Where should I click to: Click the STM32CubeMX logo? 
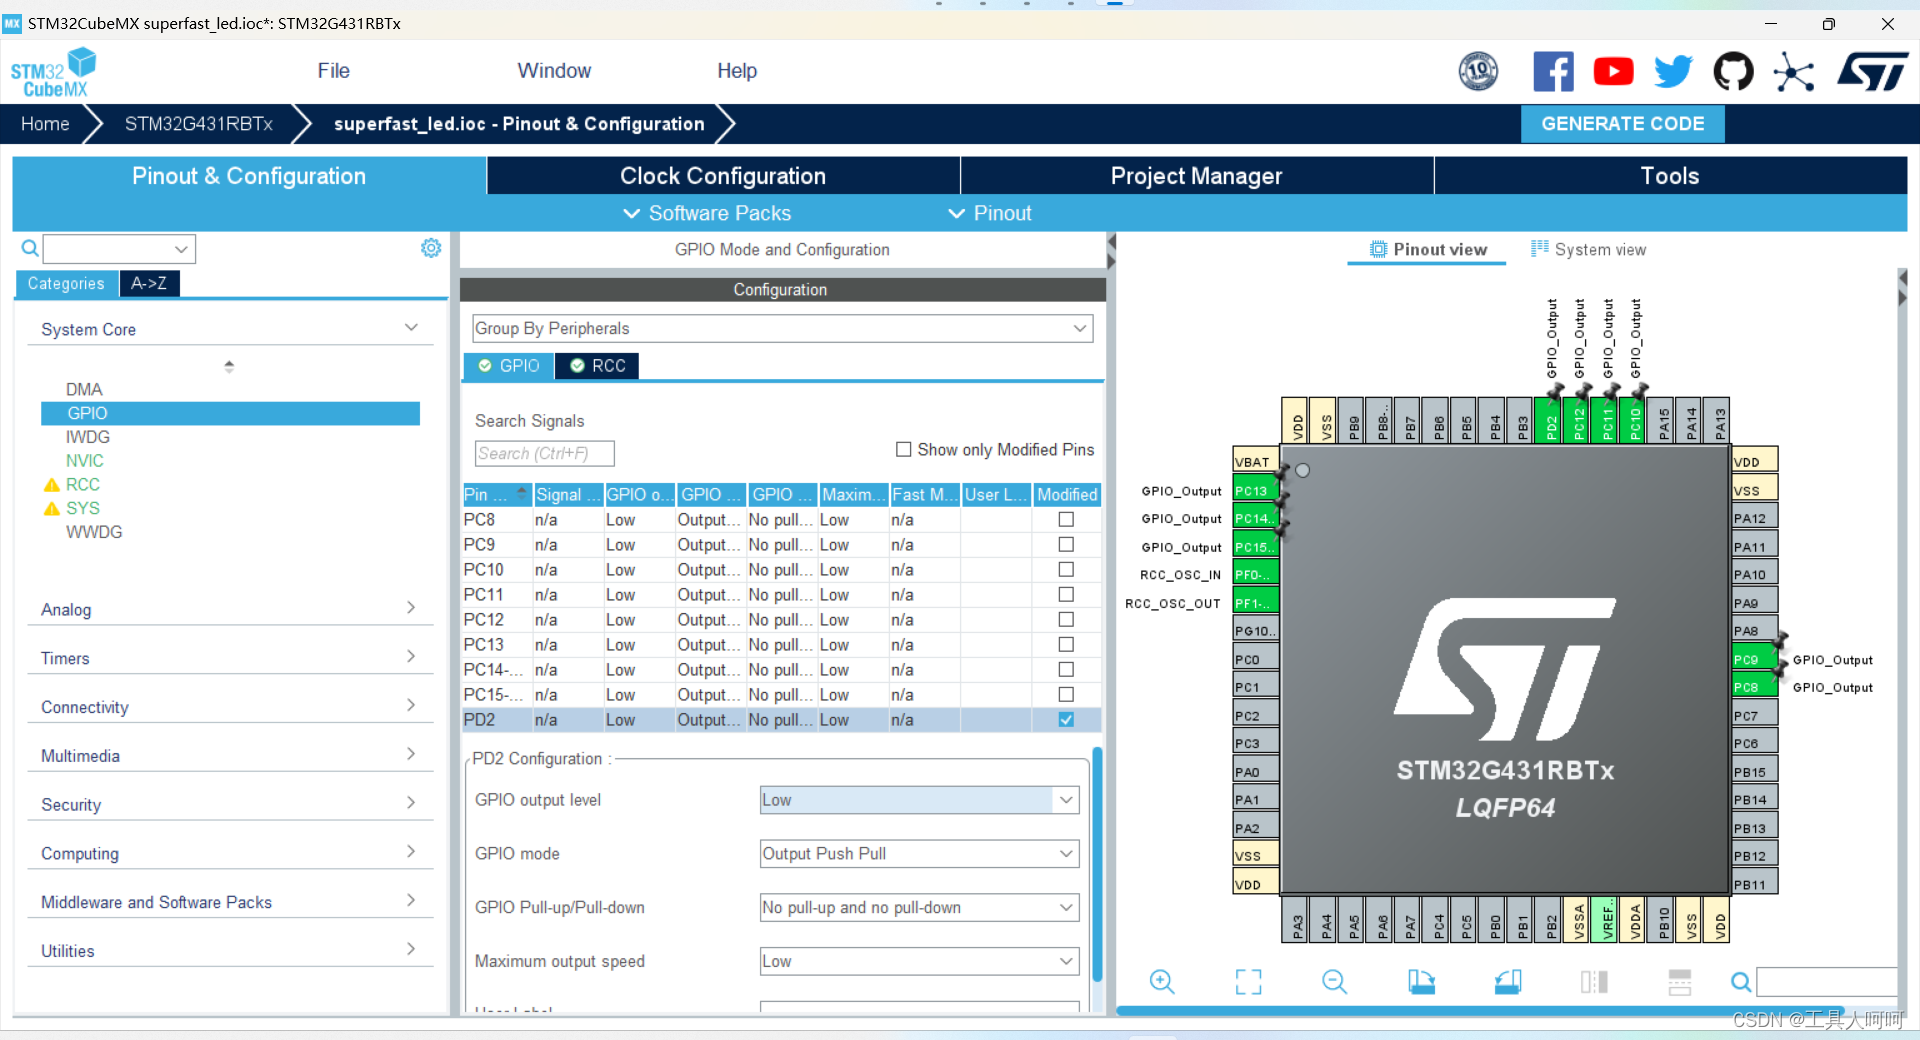click(x=54, y=72)
